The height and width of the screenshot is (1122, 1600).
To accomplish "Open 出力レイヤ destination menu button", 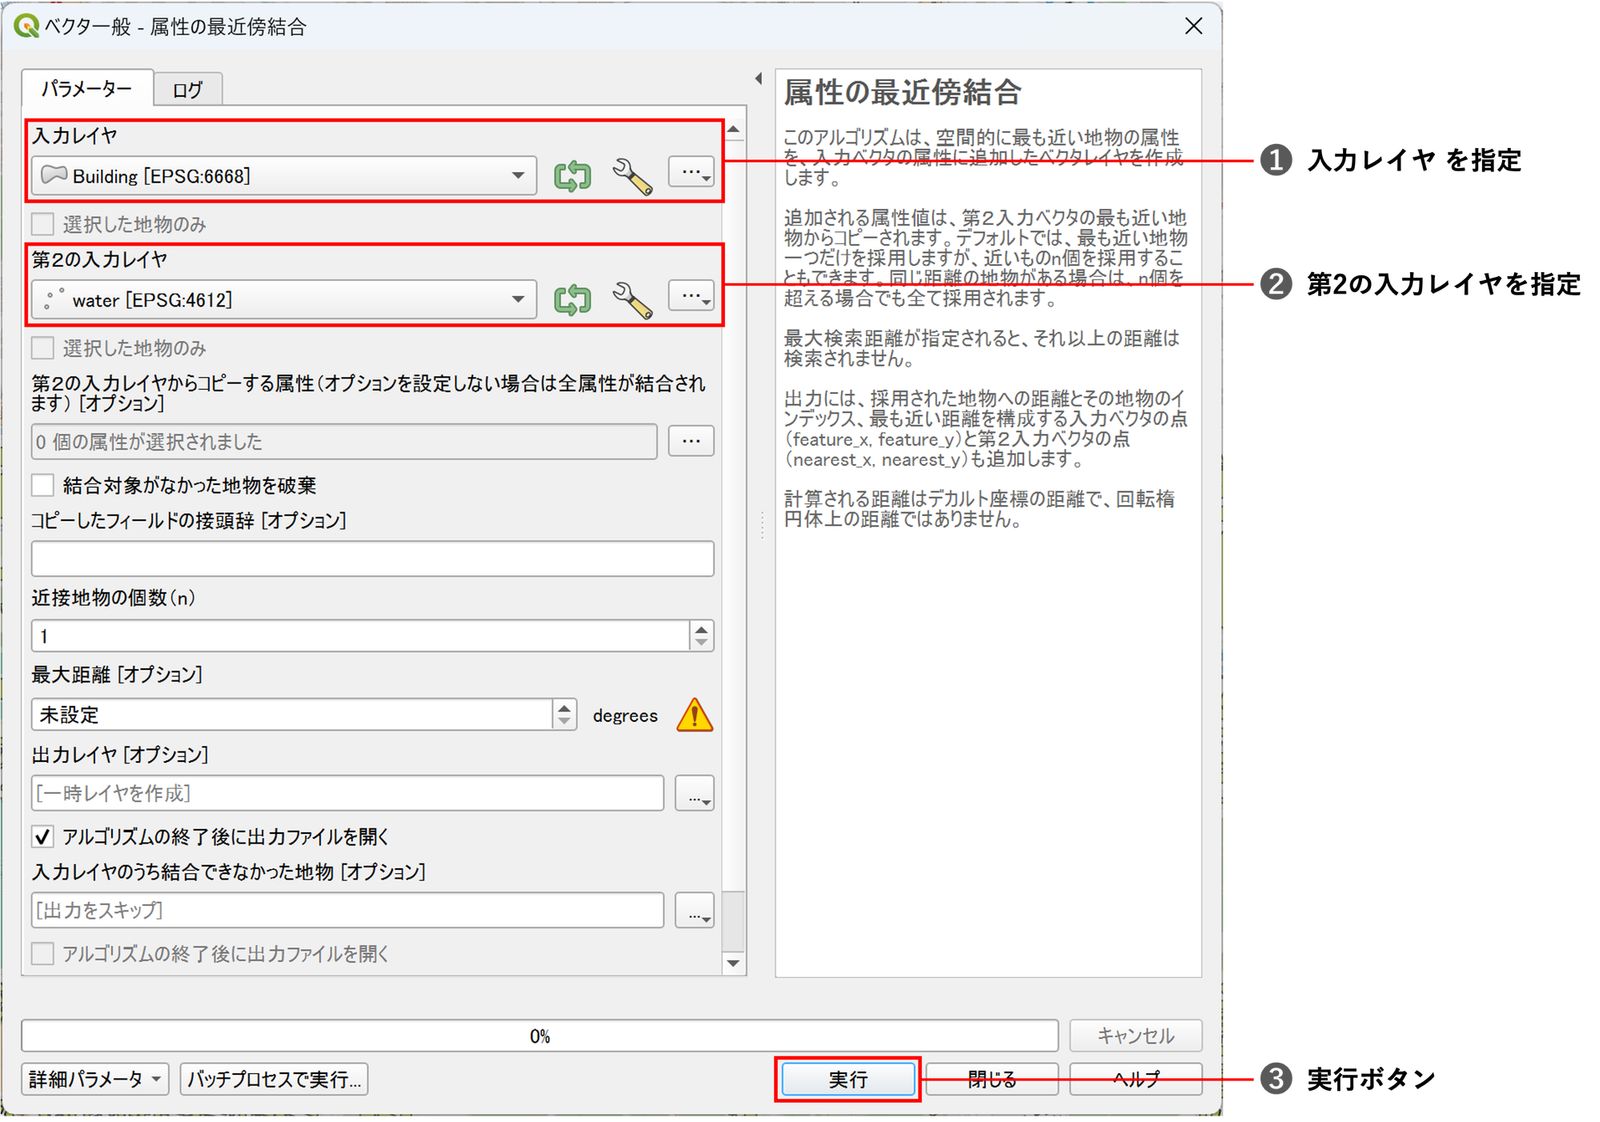I will pyautogui.click(x=695, y=793).
